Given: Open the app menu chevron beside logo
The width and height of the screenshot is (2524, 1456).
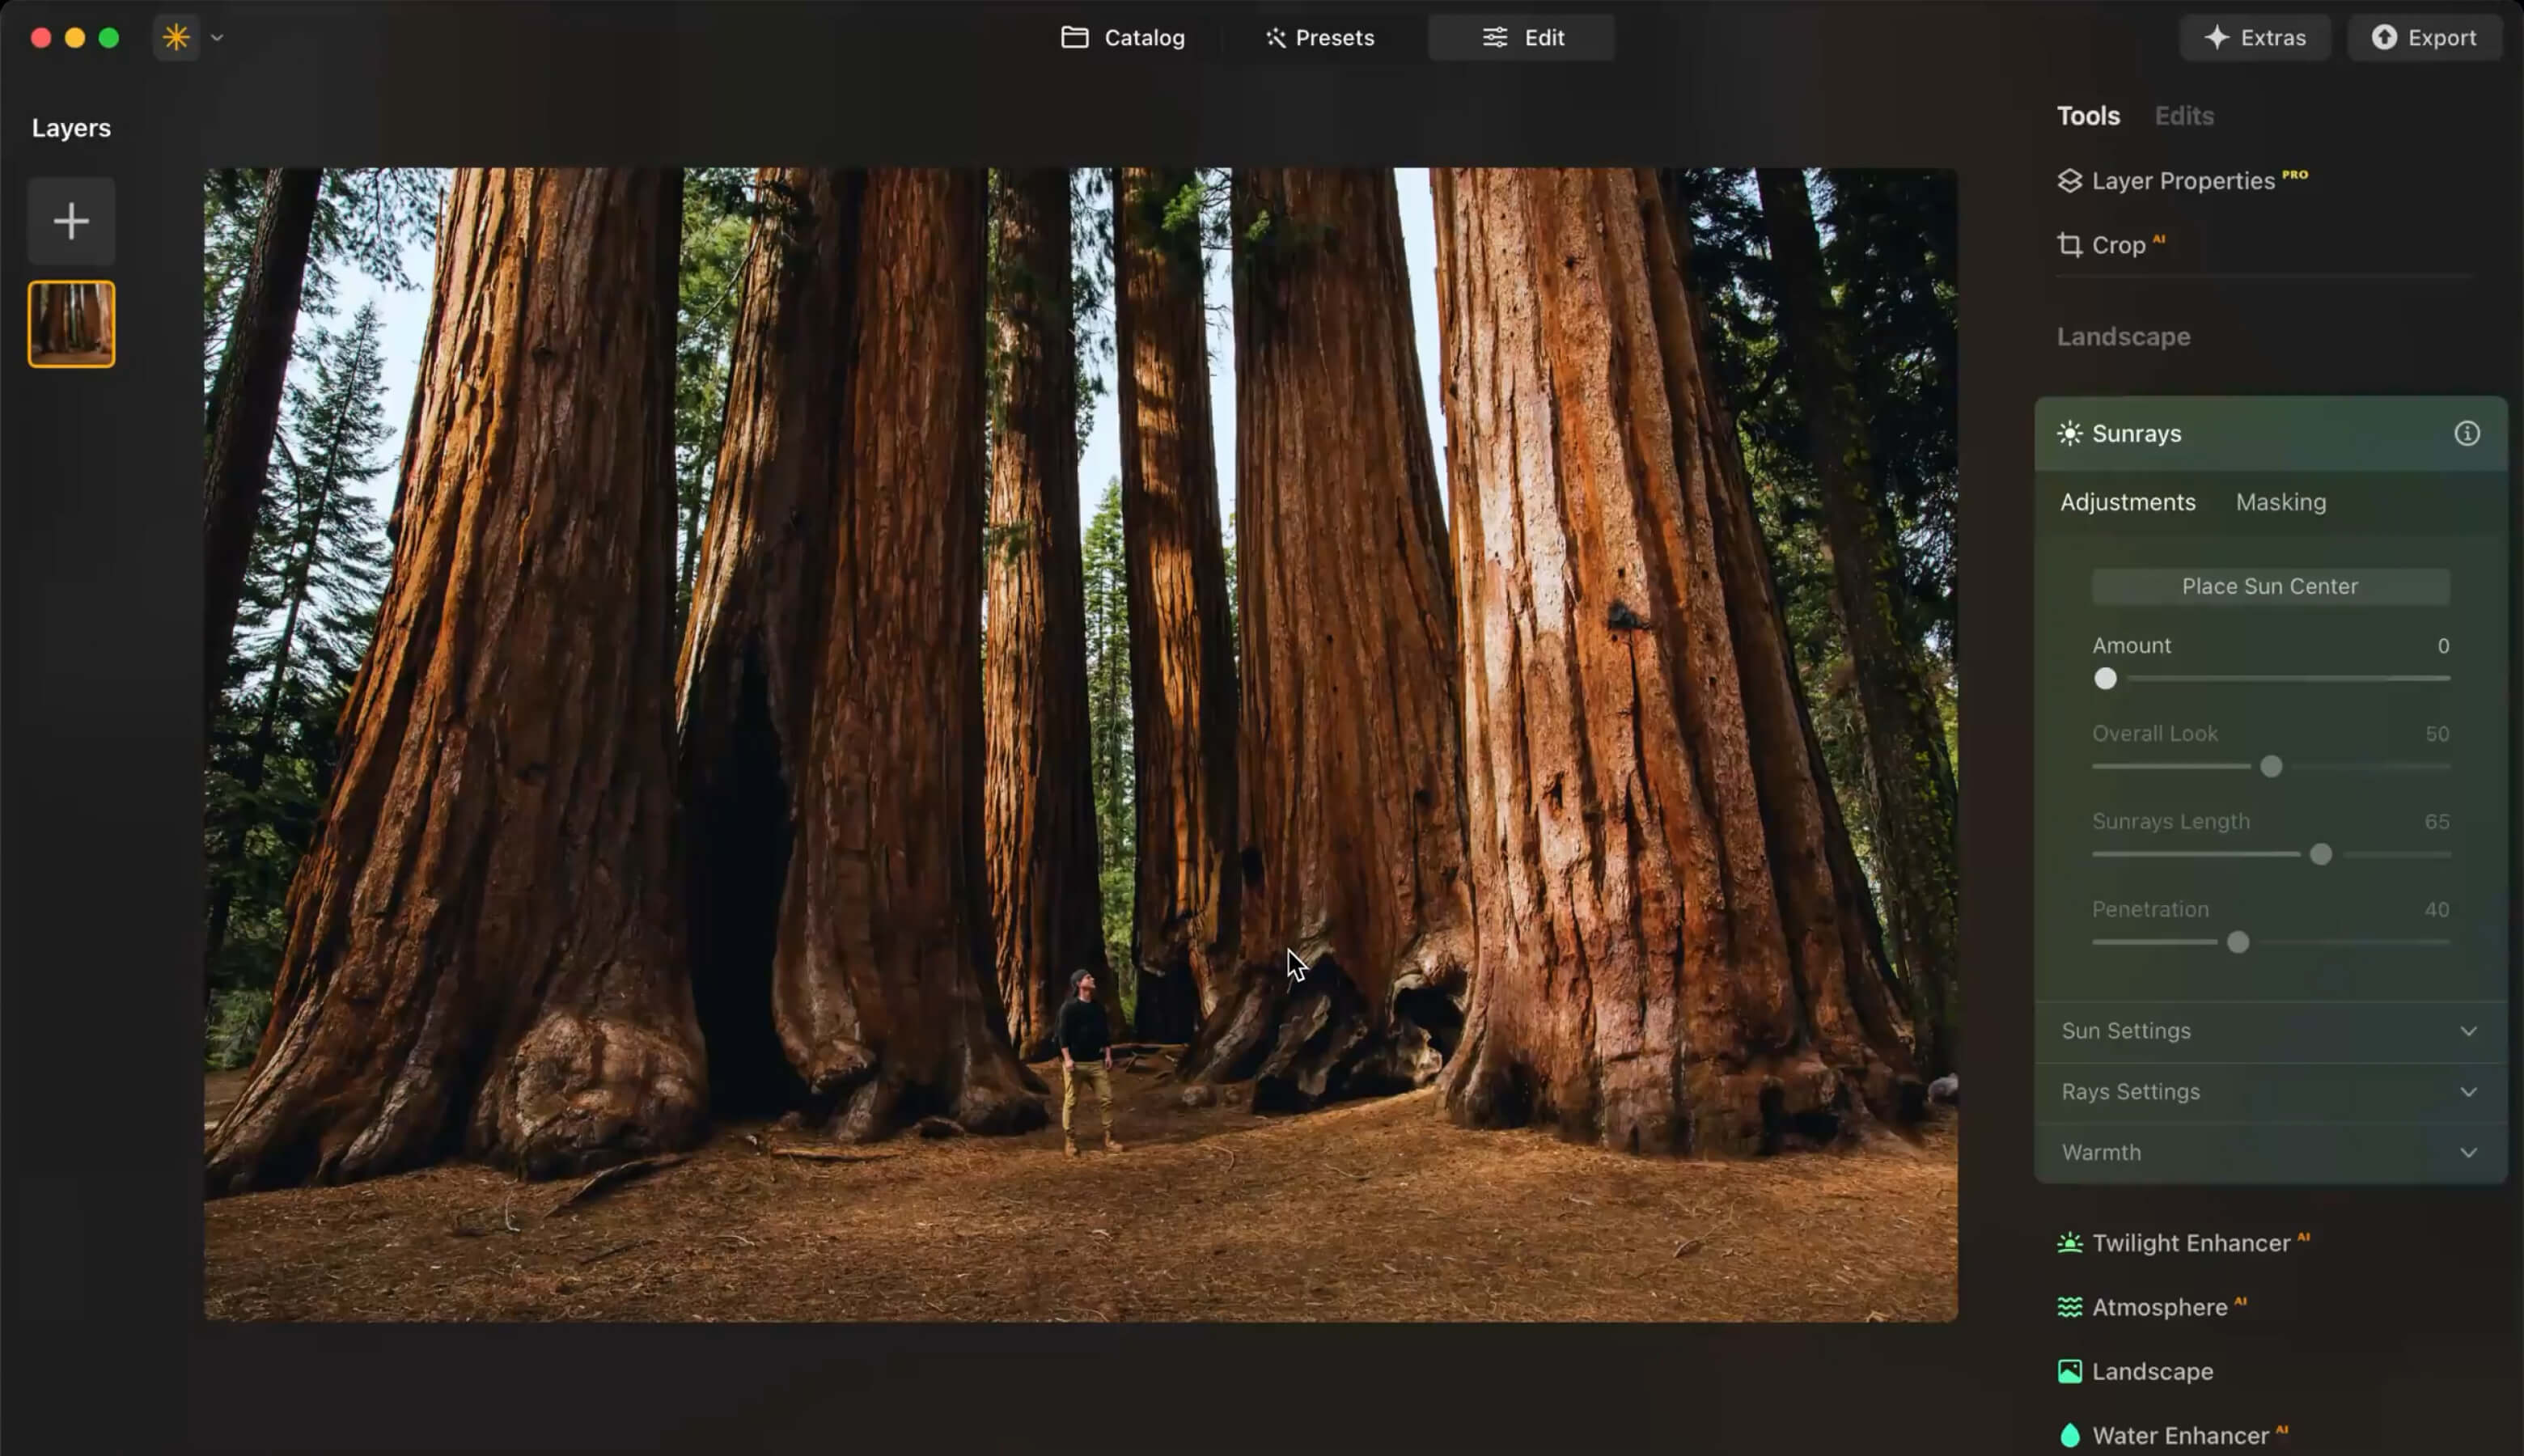Looking at the screenshot, I should point(217,38).
